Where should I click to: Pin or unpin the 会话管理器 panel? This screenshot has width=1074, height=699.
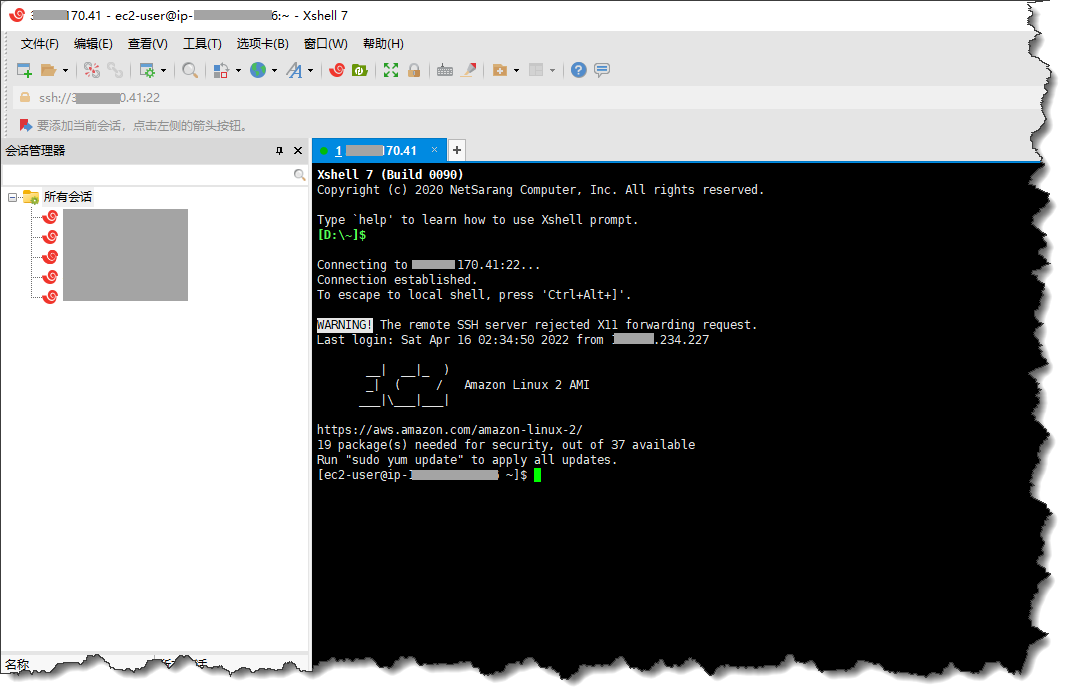click(x=279, y=151)
